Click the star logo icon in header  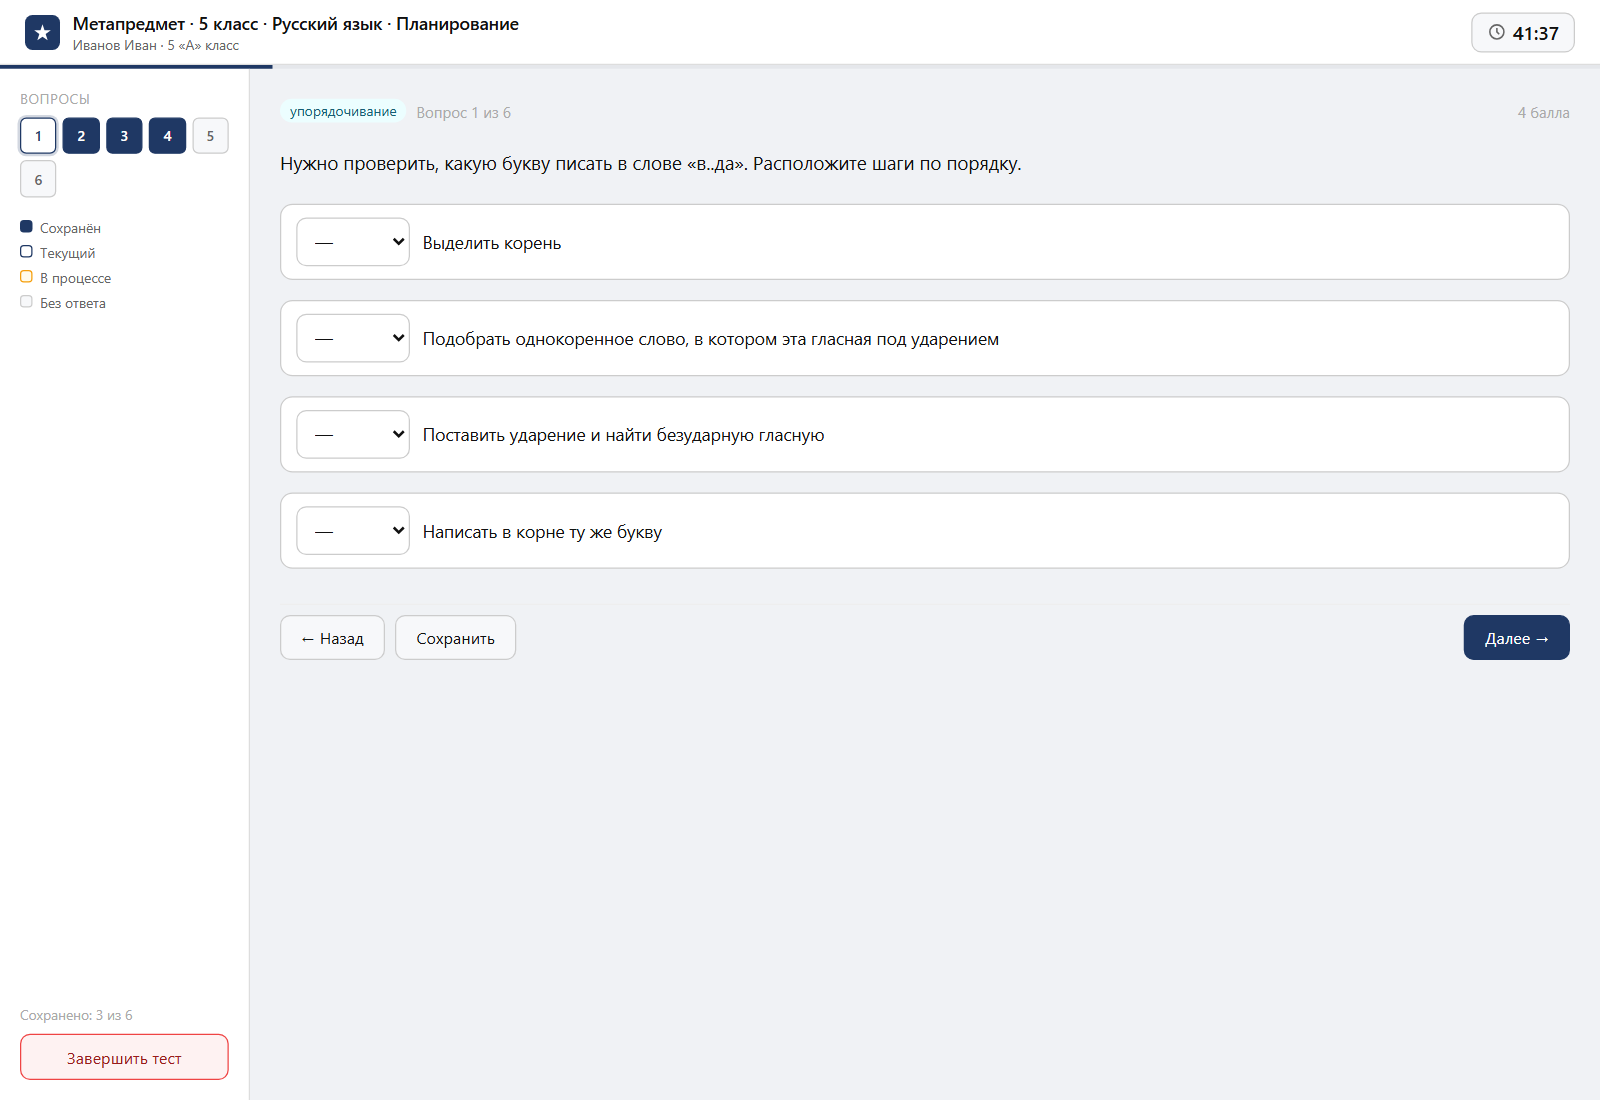tap(42, 33)
